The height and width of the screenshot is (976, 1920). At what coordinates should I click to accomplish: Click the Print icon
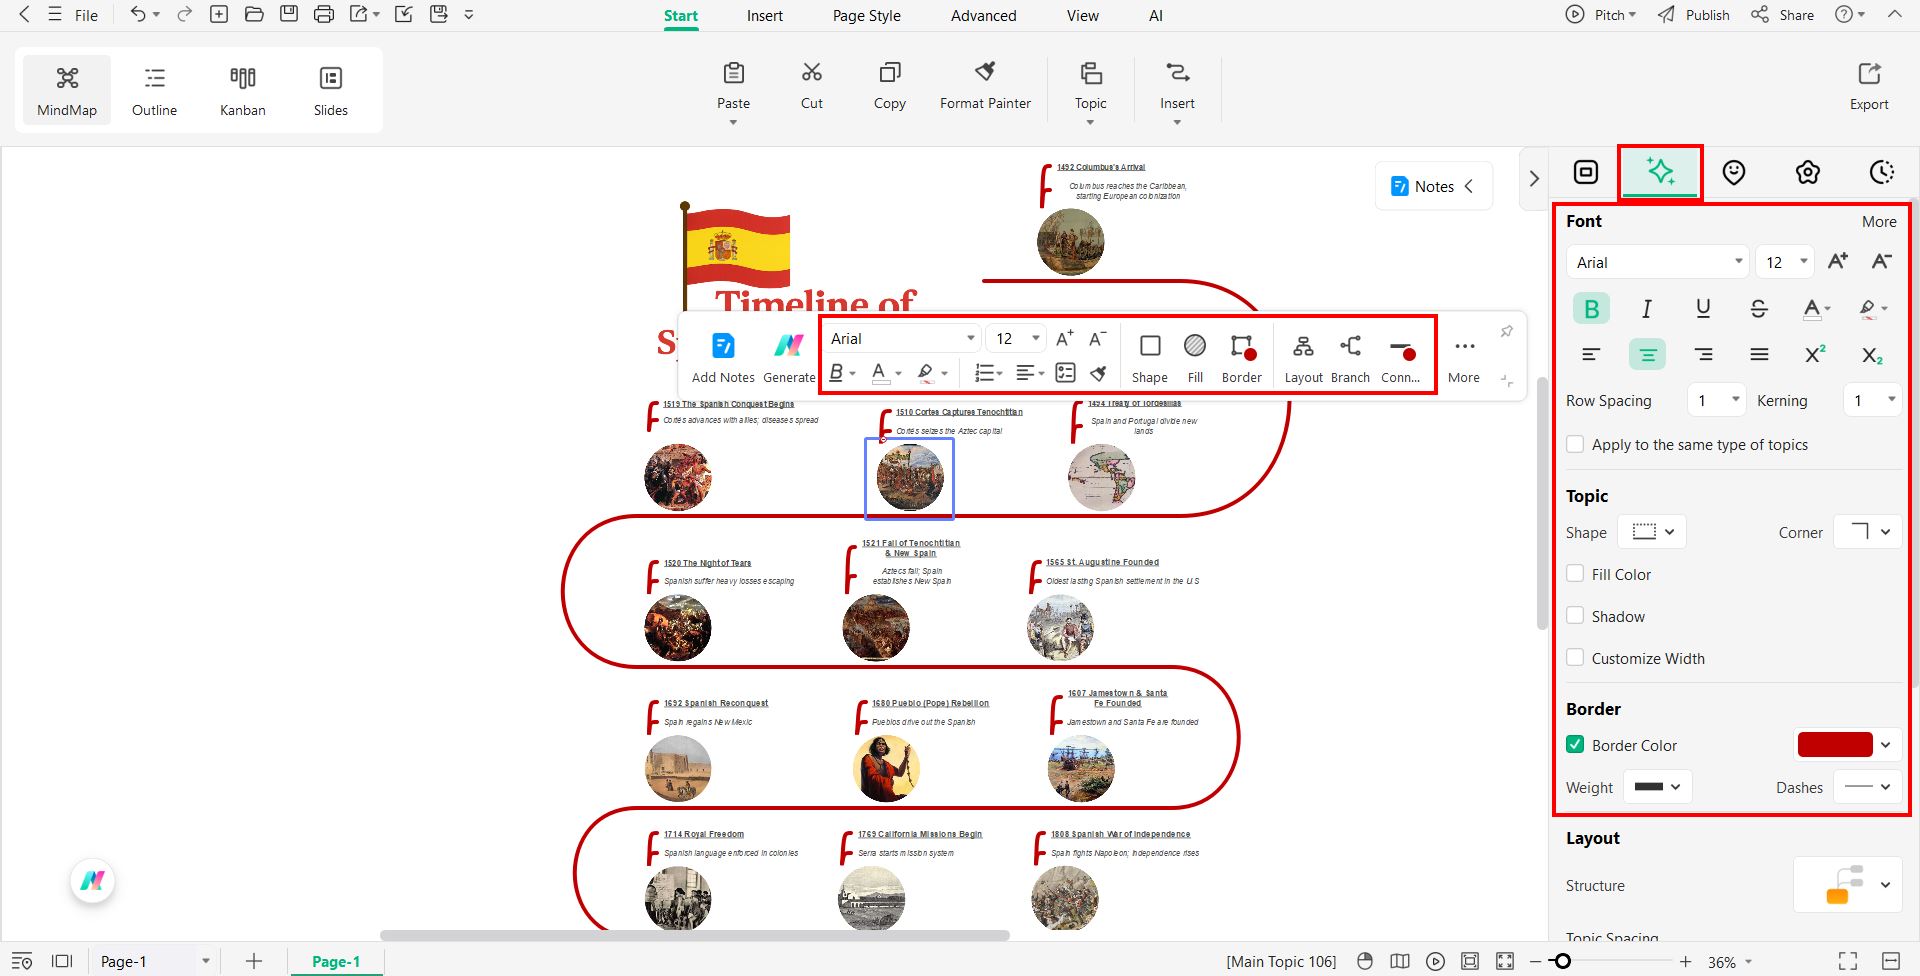click(x=323, y=15)
